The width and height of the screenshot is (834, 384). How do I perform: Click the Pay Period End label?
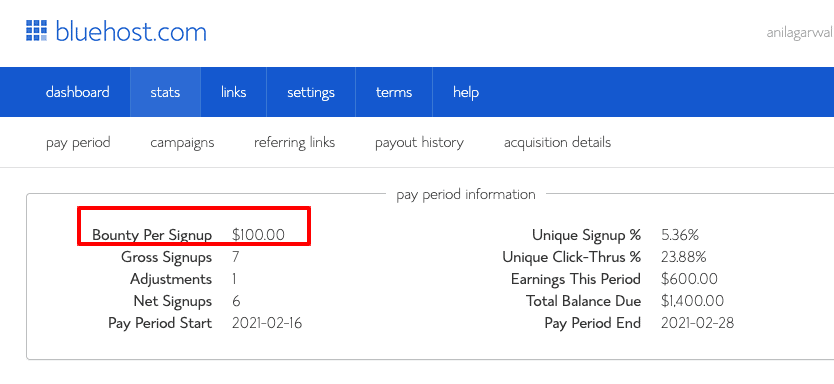593,323
